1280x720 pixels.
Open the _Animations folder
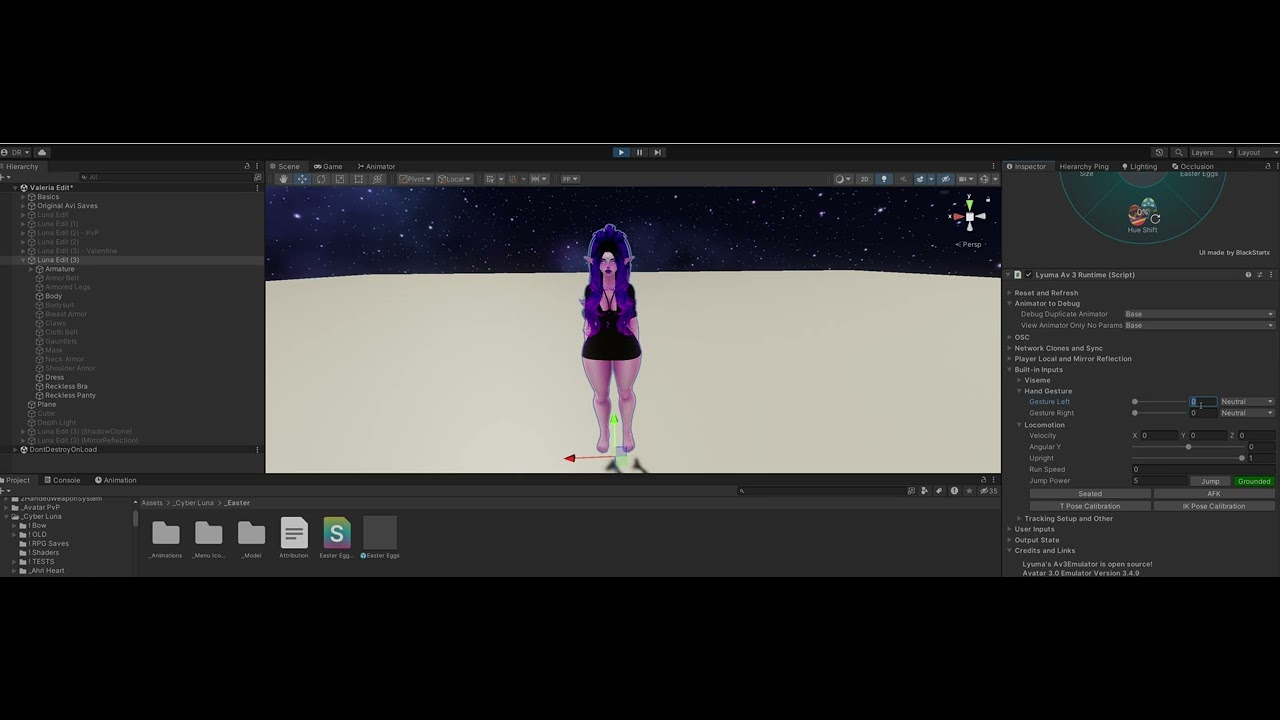click(x=166, y=538)
